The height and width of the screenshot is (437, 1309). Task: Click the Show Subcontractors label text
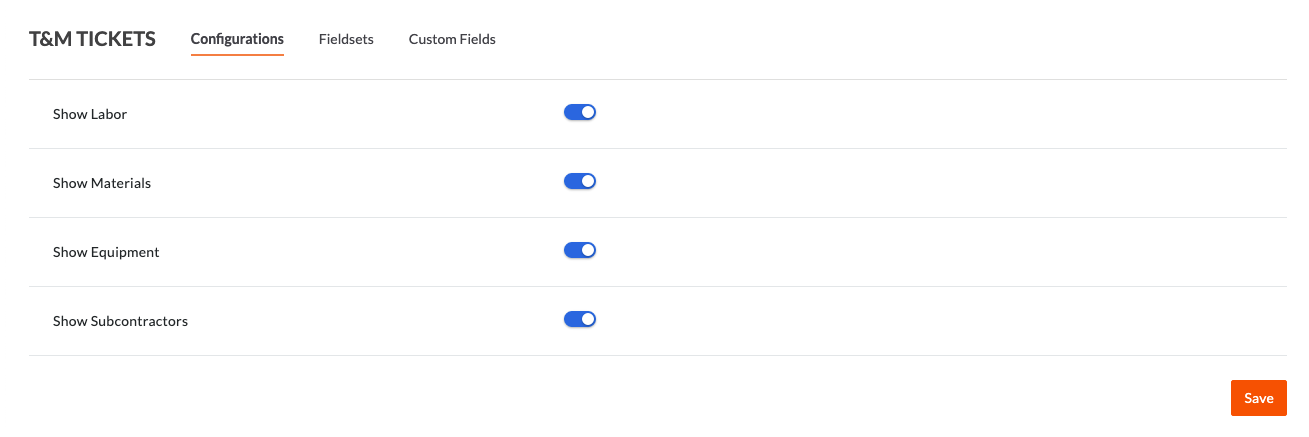120,321
